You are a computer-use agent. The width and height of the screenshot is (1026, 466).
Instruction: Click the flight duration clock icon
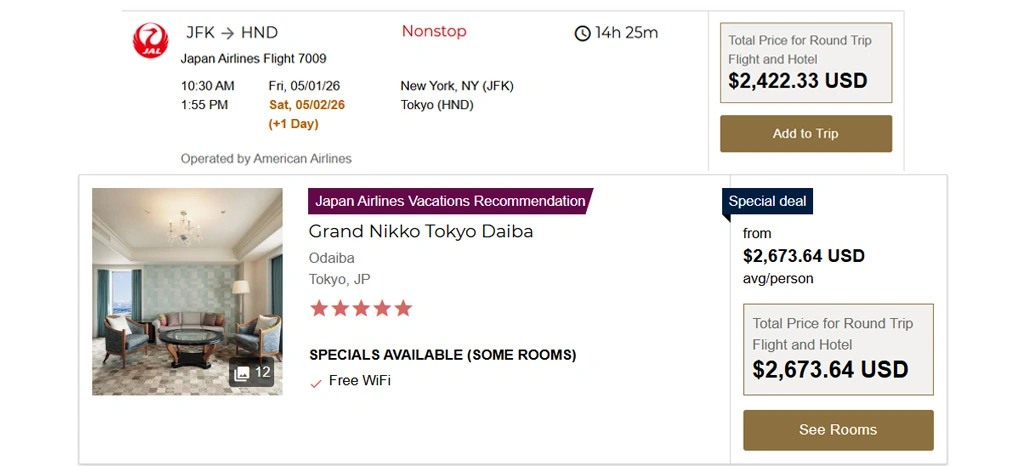coord(583,33)
